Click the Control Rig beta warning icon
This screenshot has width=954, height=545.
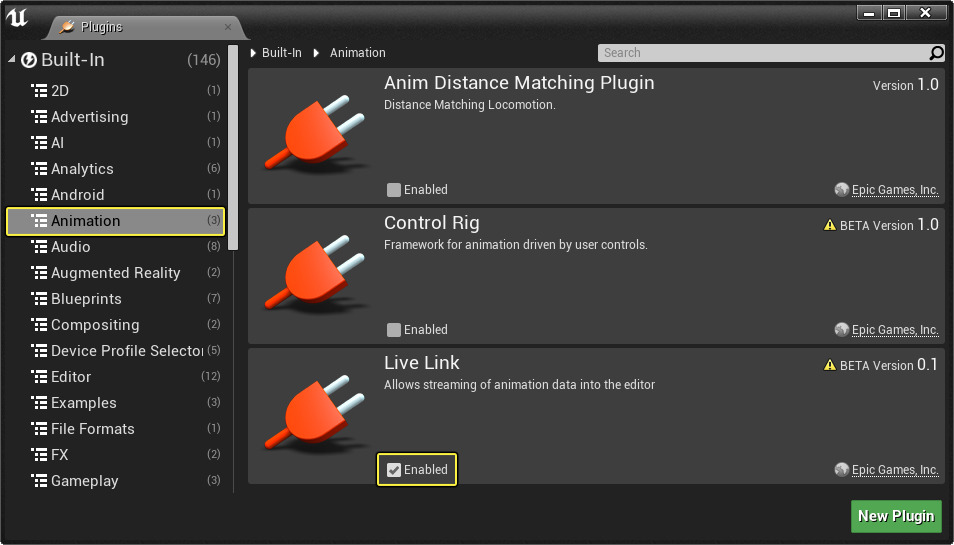click(829, 226)
